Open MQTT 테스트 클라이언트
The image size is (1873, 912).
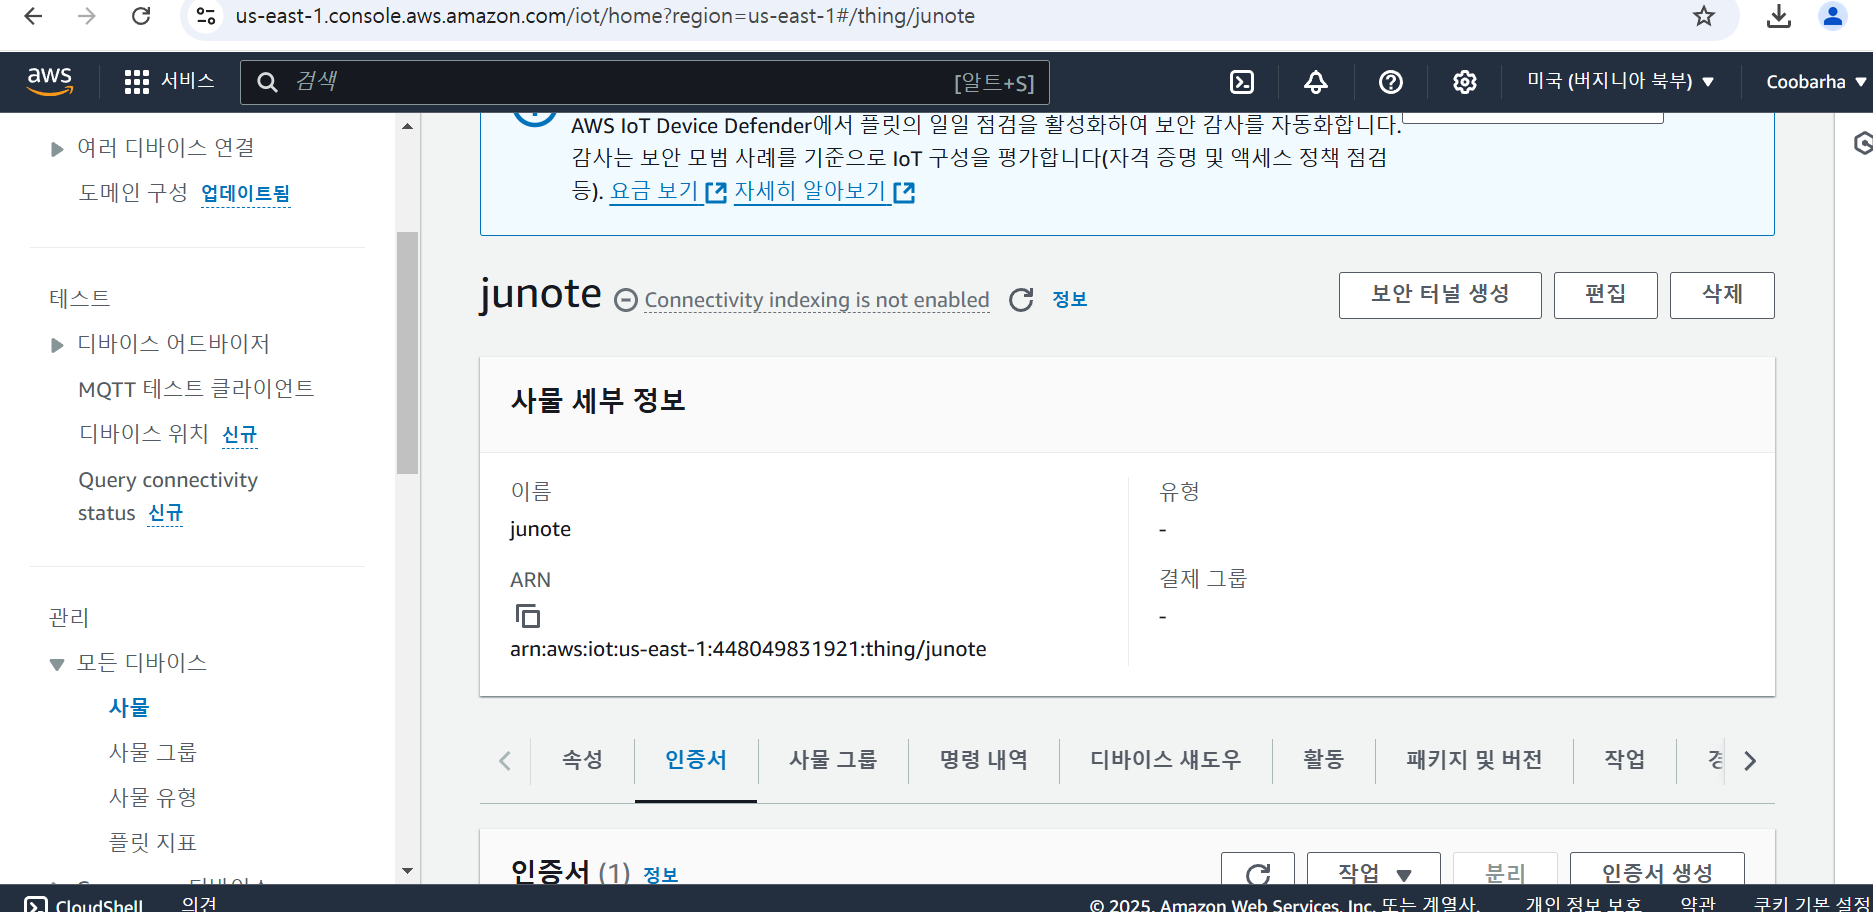click(x=196, y=389)
